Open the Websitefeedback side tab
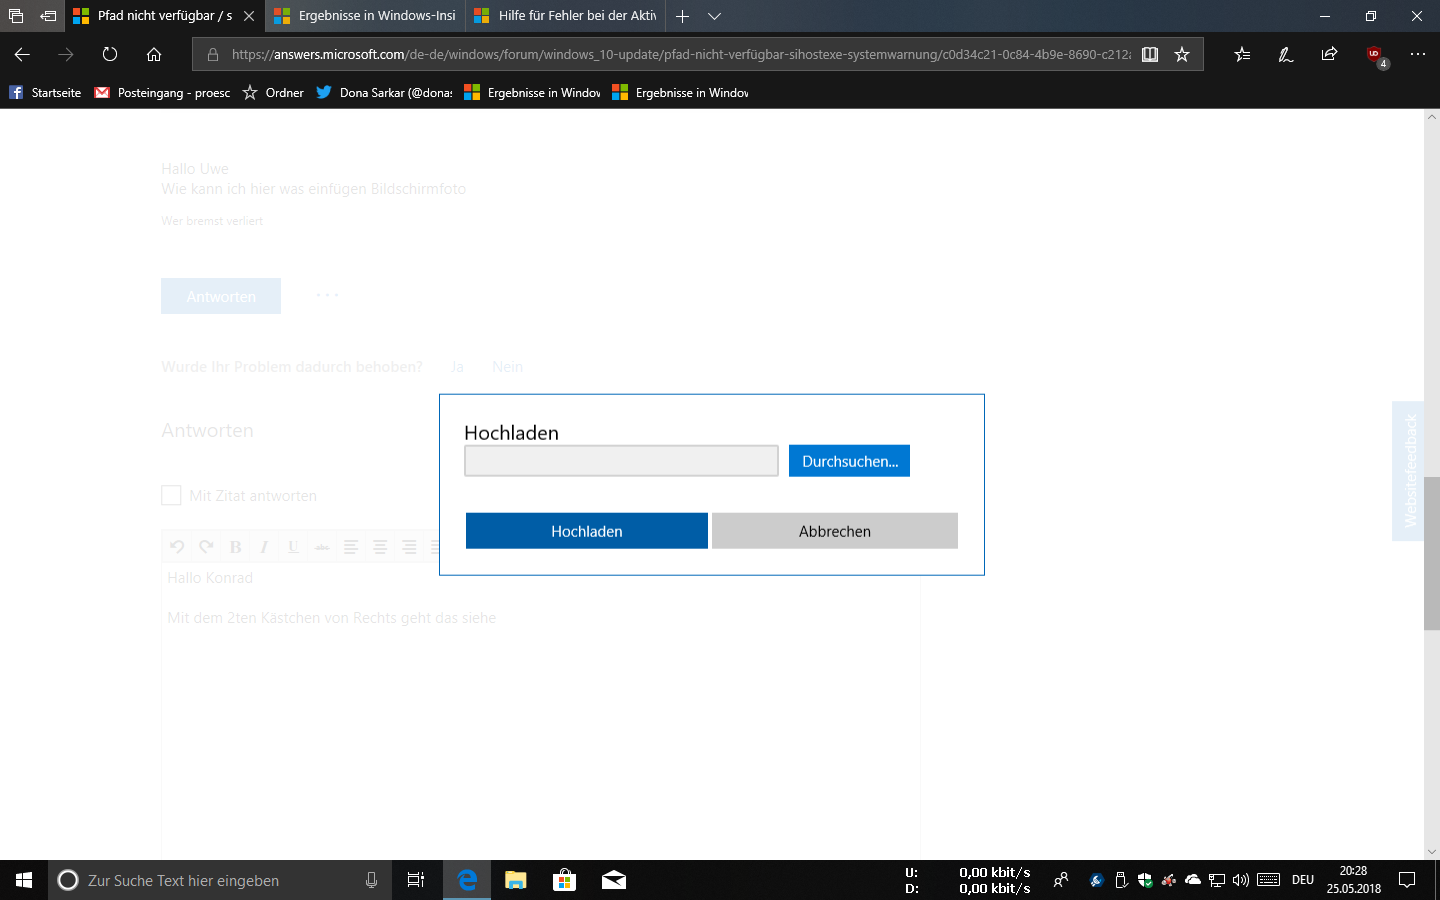Viewport: 1440px width, 900px height. [1408, 471]
